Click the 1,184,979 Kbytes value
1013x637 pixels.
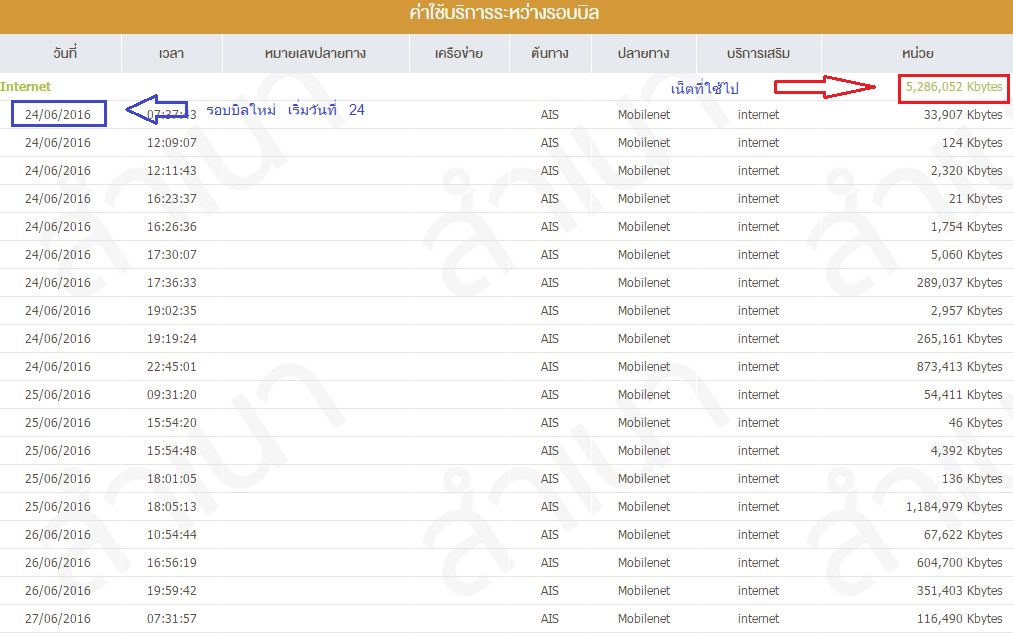coord(954,506)
